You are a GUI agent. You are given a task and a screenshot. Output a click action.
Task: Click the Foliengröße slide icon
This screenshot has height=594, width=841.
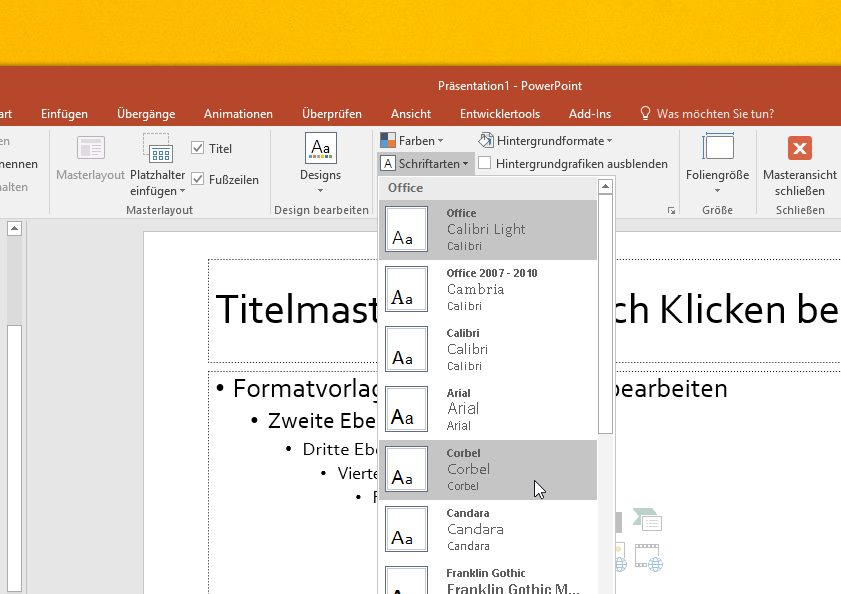click(x=718, y=146)
